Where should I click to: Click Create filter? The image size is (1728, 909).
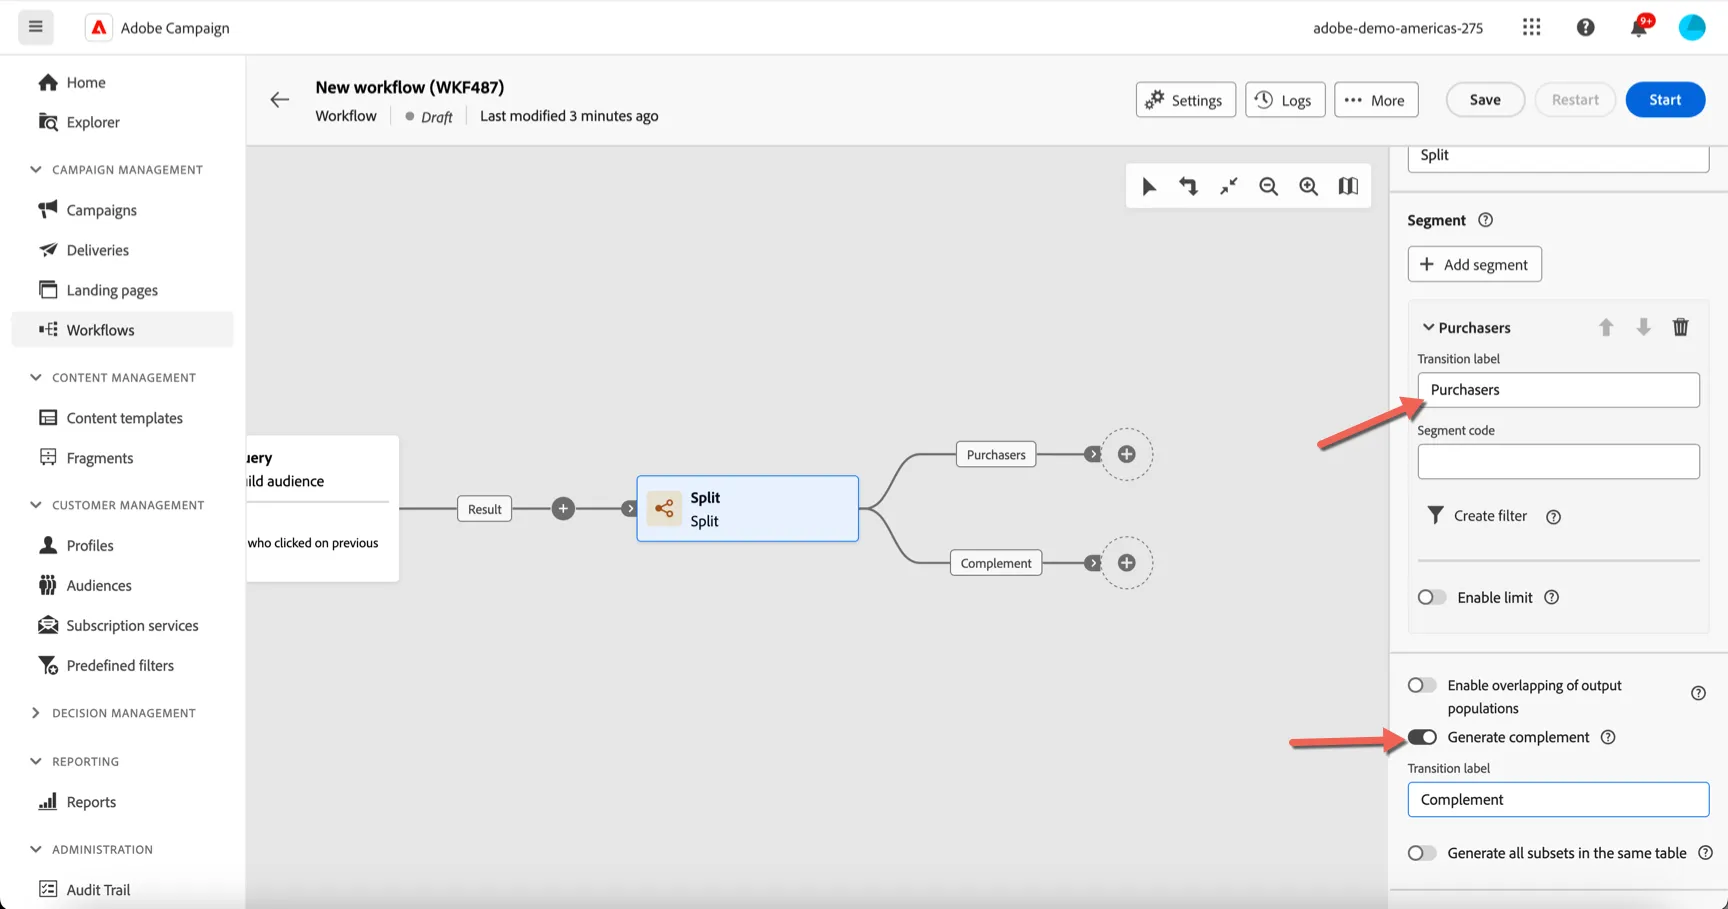[x=1477, y=516]
